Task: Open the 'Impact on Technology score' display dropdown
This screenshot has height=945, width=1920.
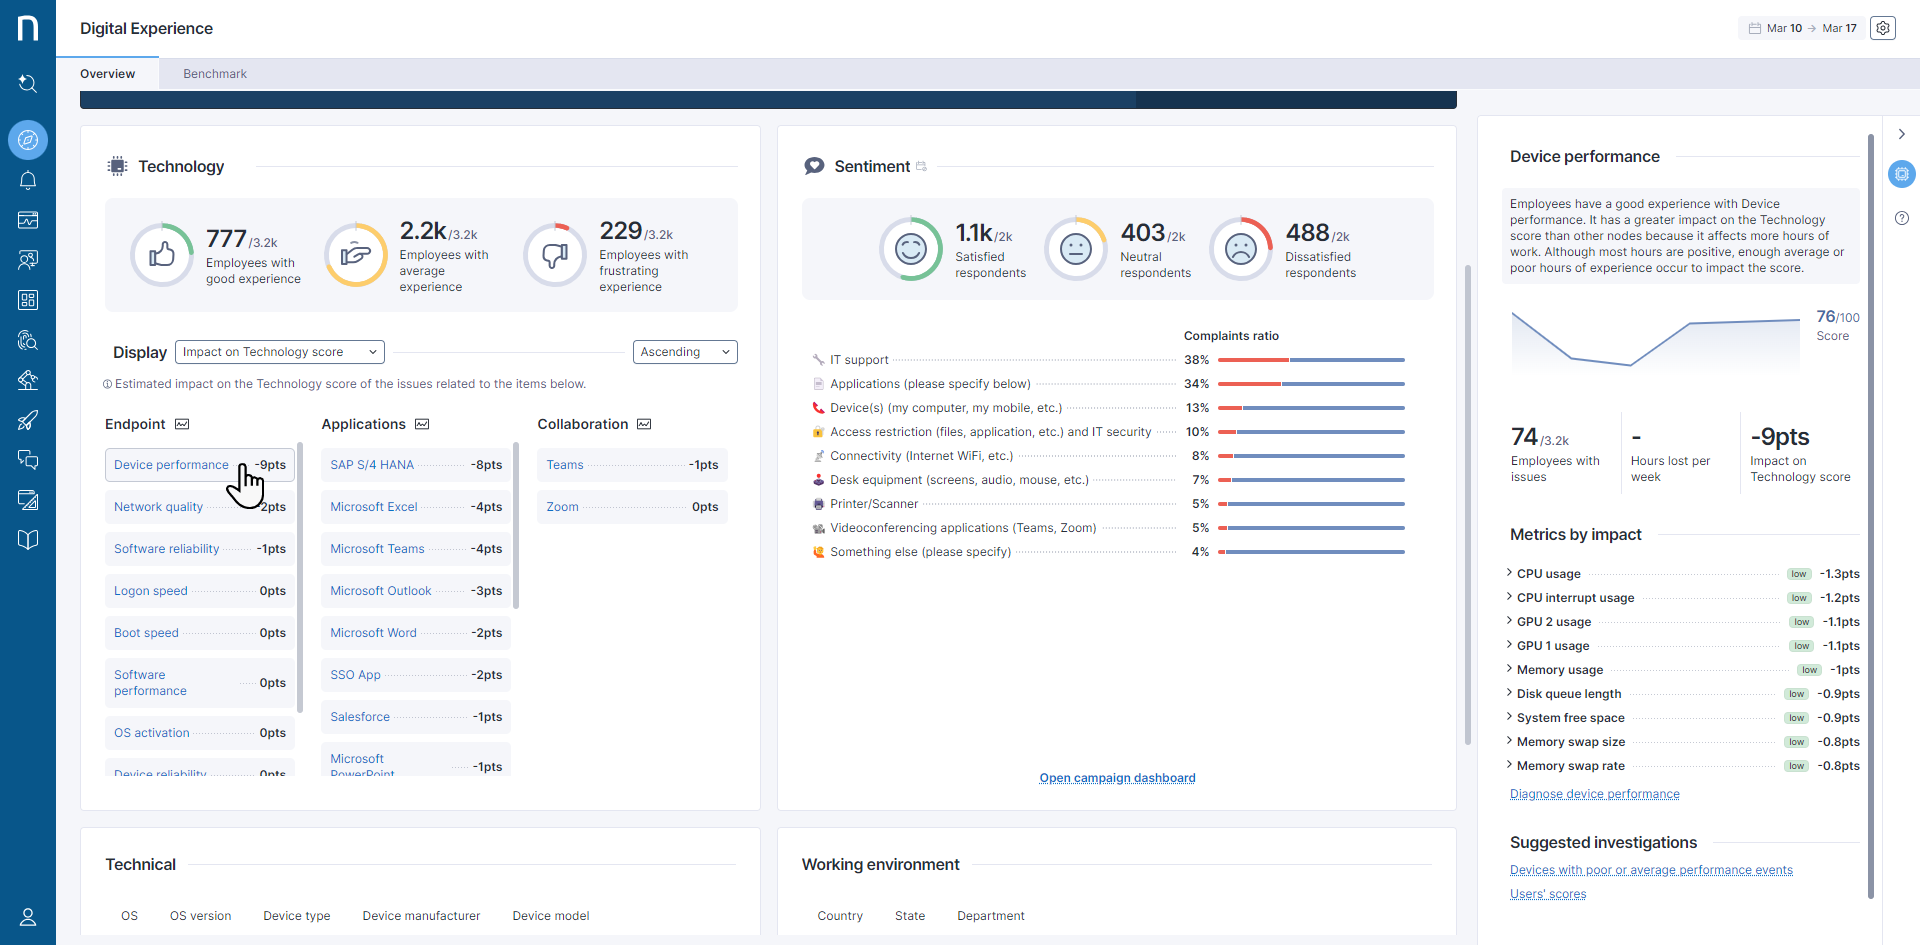Action: click(280, 352)
